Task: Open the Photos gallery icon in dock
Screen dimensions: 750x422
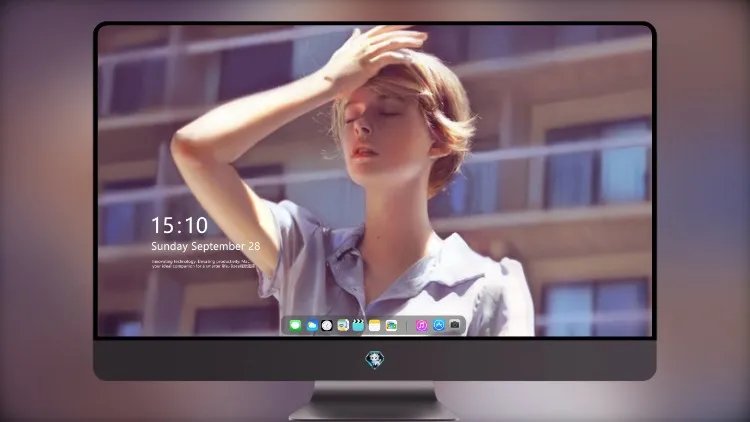Action: pos(391,326)
